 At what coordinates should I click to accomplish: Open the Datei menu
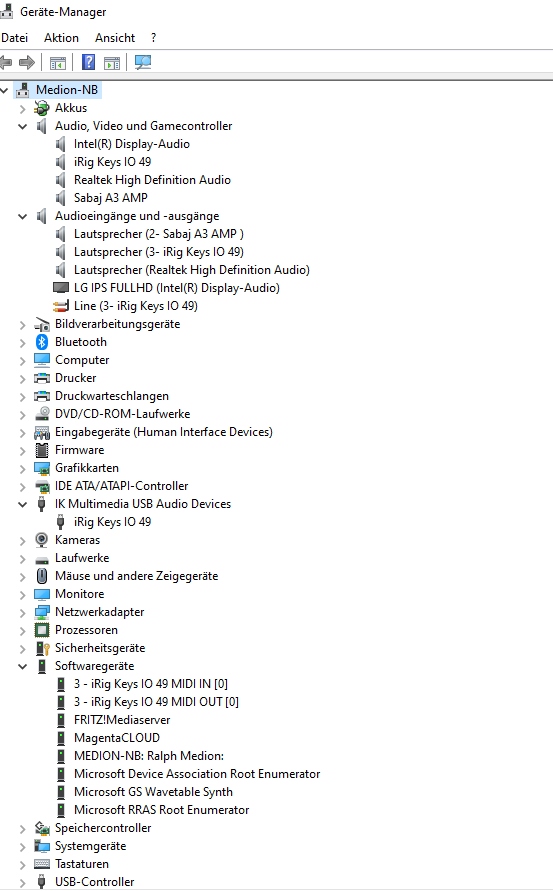15,38
